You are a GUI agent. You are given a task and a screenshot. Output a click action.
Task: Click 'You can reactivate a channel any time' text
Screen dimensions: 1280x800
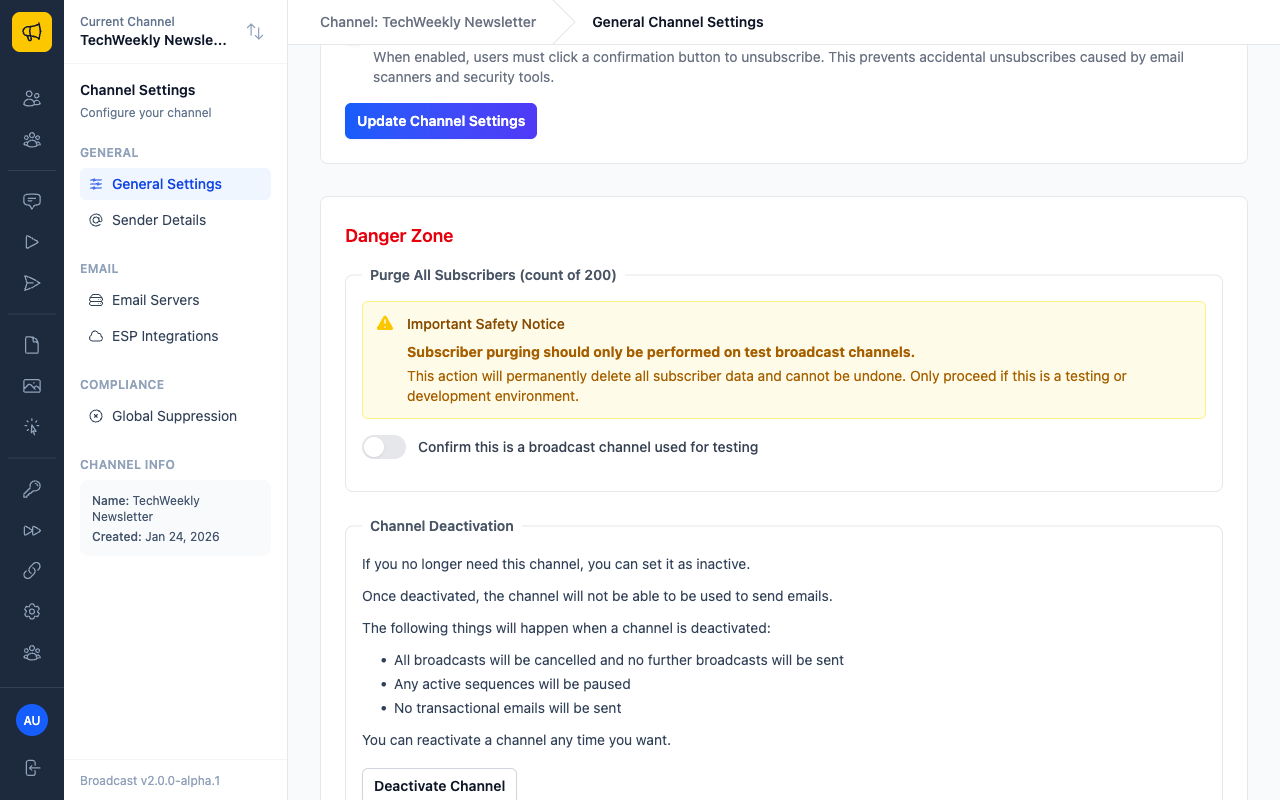(516, 740)
